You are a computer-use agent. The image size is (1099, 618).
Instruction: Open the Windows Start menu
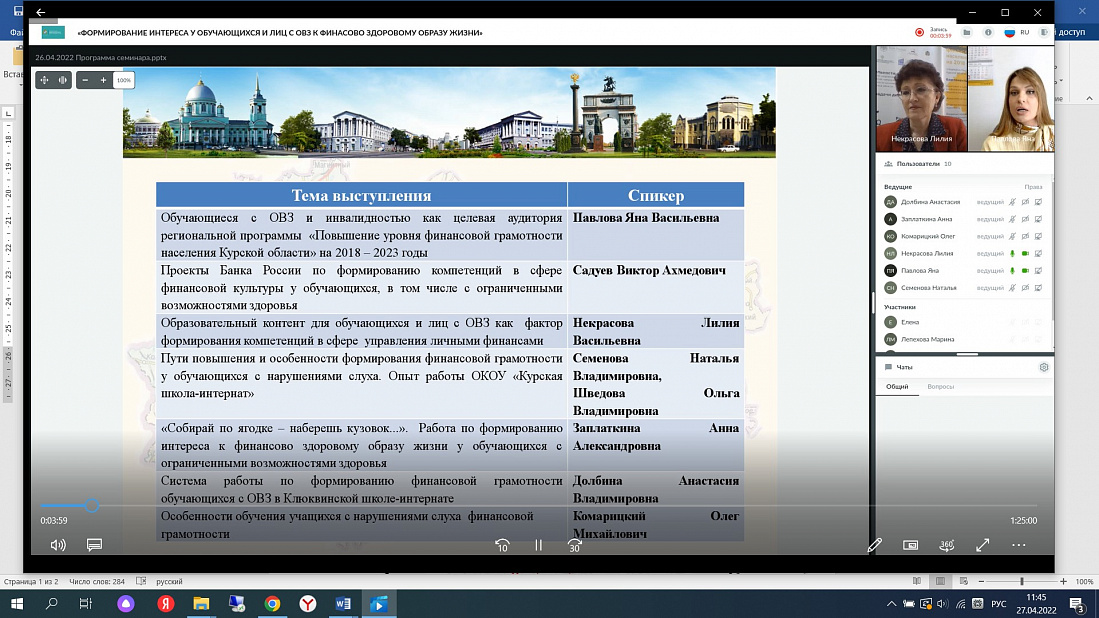17,603
